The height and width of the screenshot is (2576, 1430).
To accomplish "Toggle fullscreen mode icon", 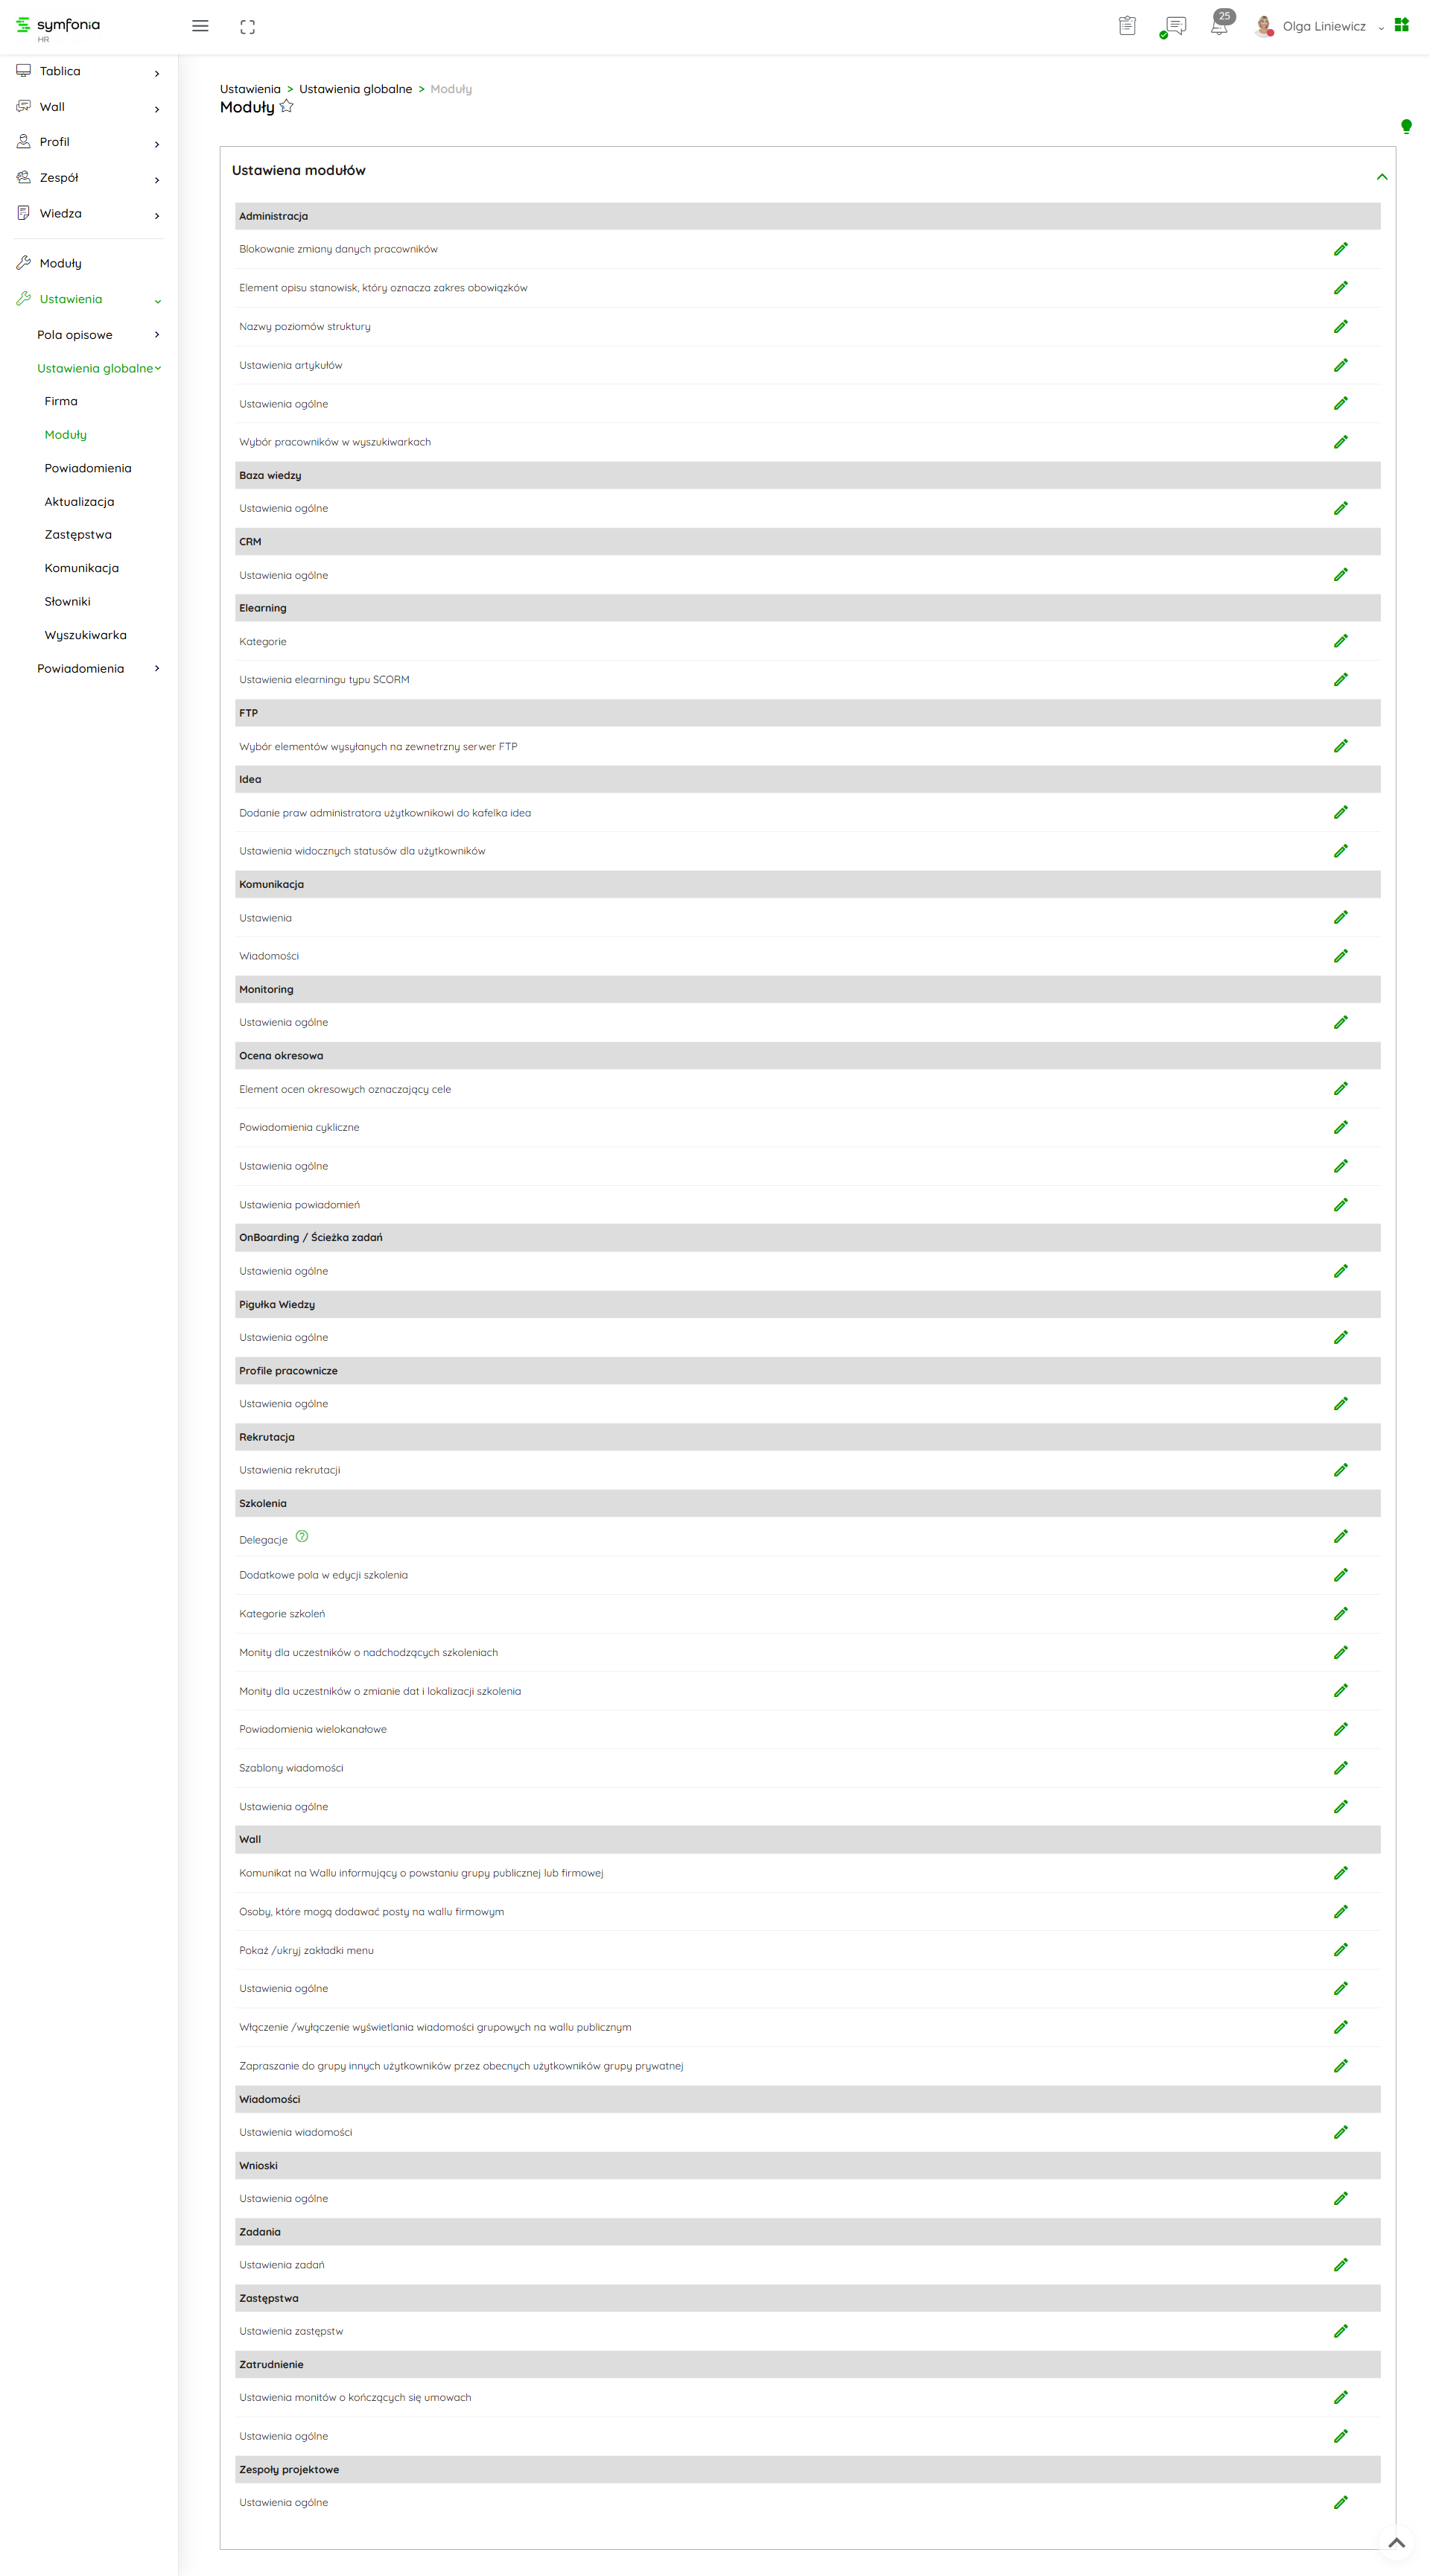I will point(248,27).
